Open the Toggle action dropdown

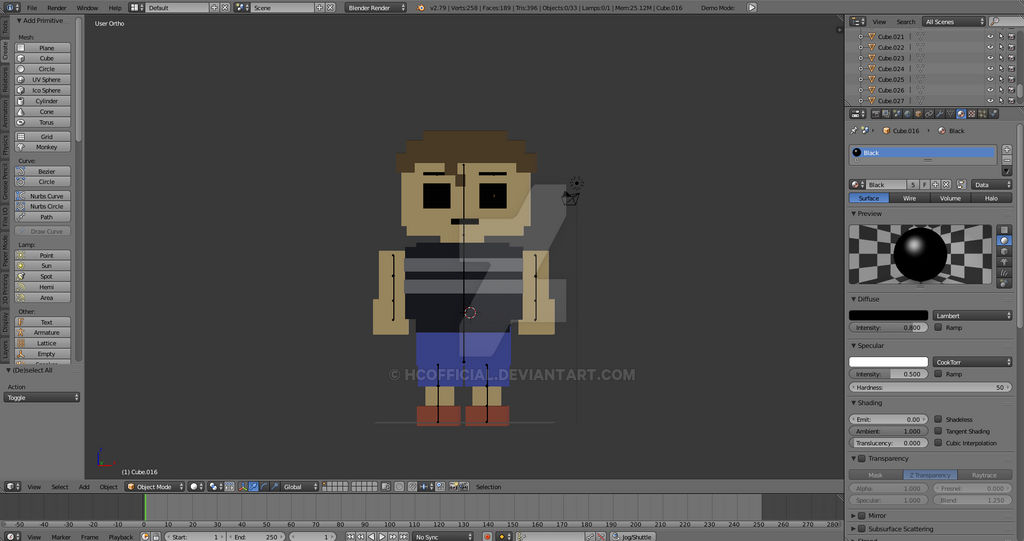click(42, 397)
